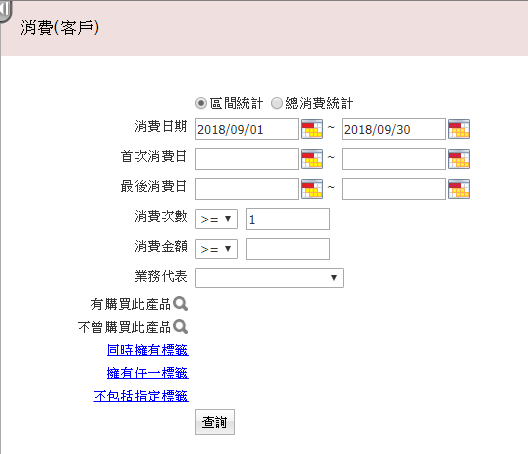Search products via 不曾購買此產品 magnifier
This screenshot has height=454, width=528.
click(180, 327)
